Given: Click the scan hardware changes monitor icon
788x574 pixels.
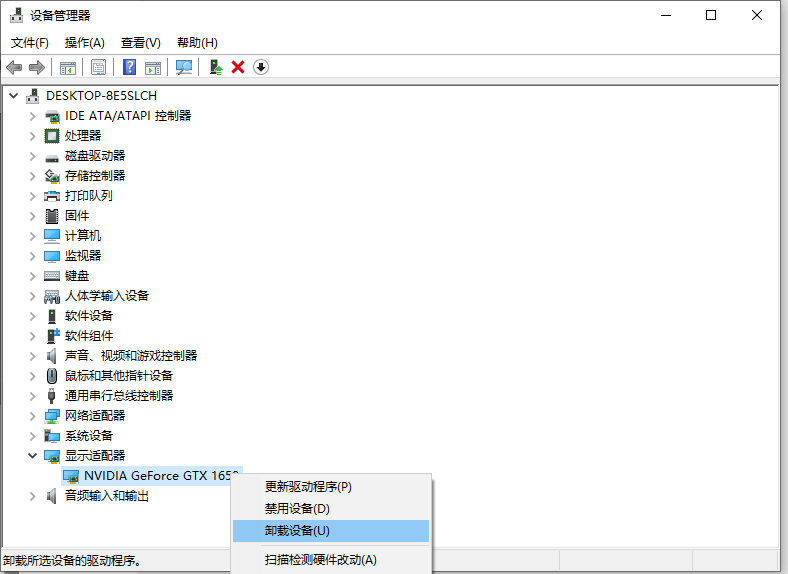Looking at the screenshot, I should pos(184,67).
